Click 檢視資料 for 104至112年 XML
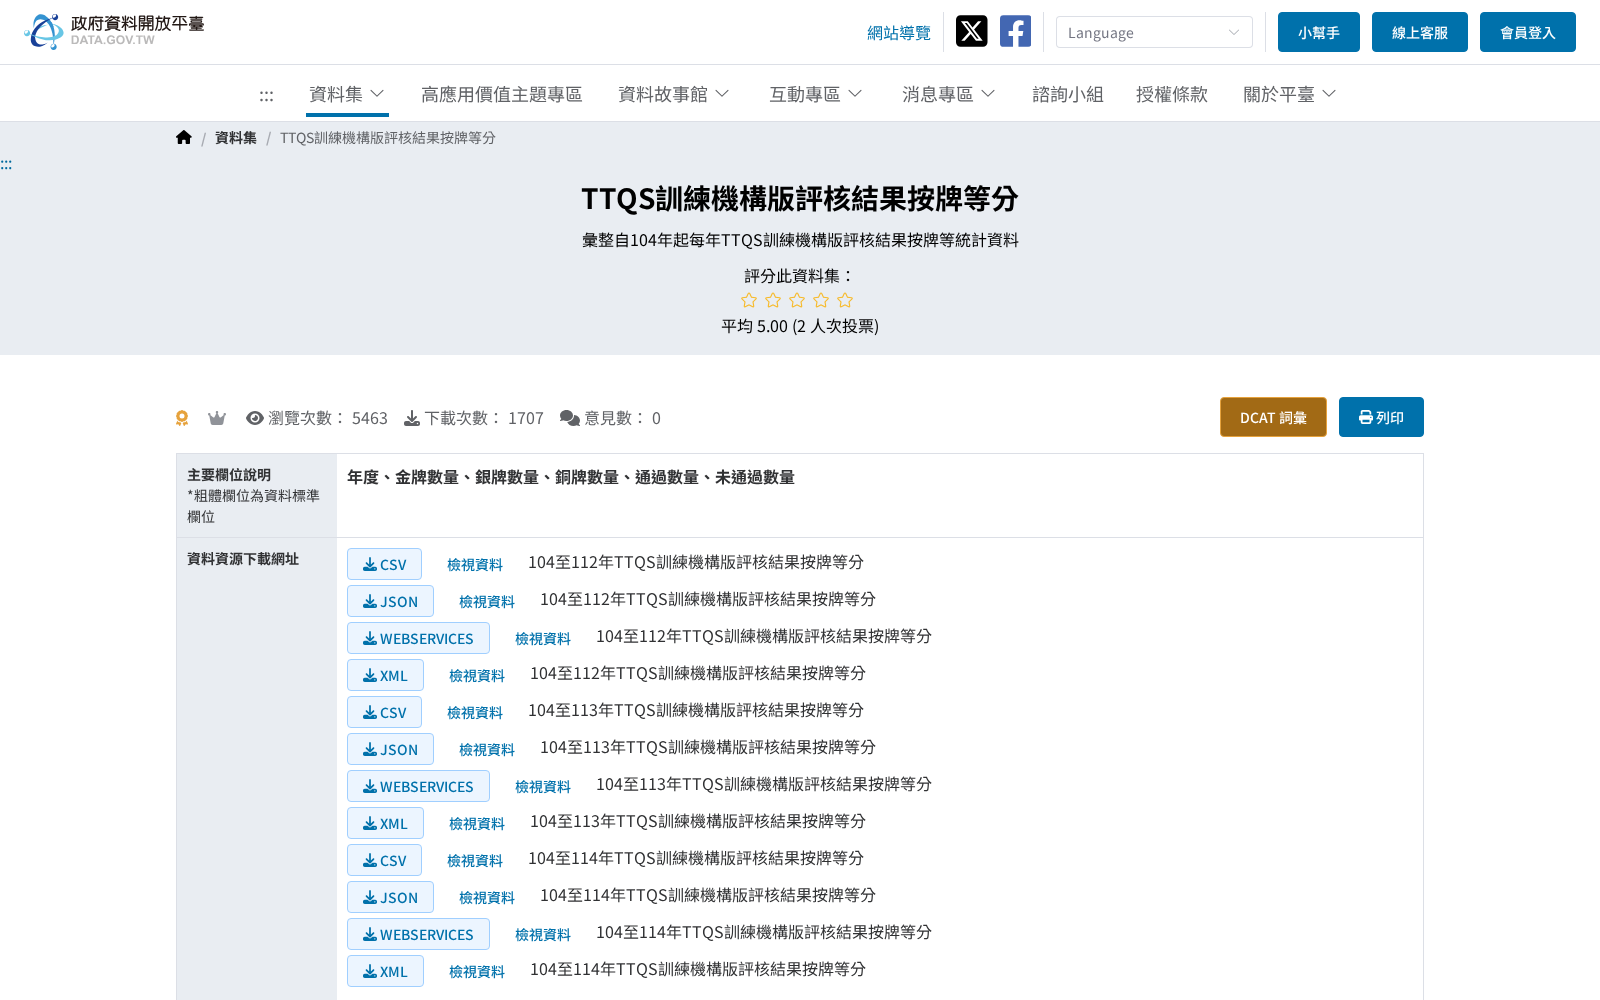Image resolution: width=1600 pixels, height=1000 pixels. tap(477, 676)
